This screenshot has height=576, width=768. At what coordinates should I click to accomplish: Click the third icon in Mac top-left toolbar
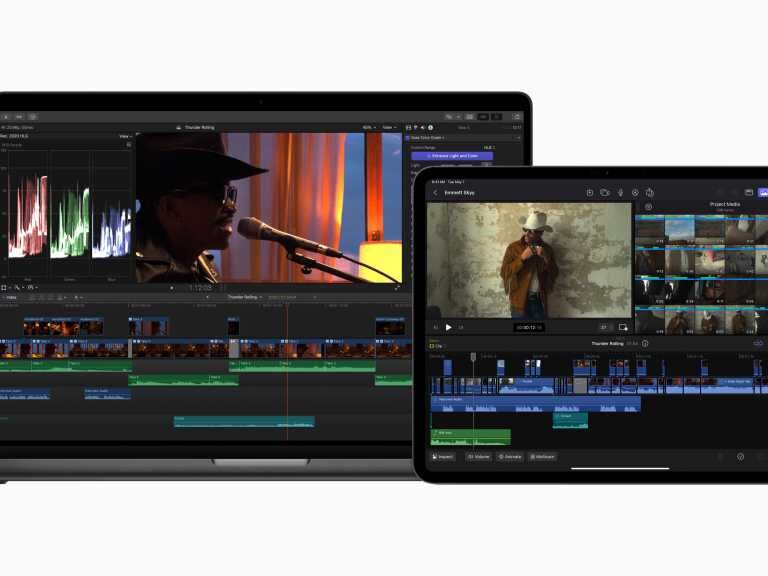[x=33, y=117]
